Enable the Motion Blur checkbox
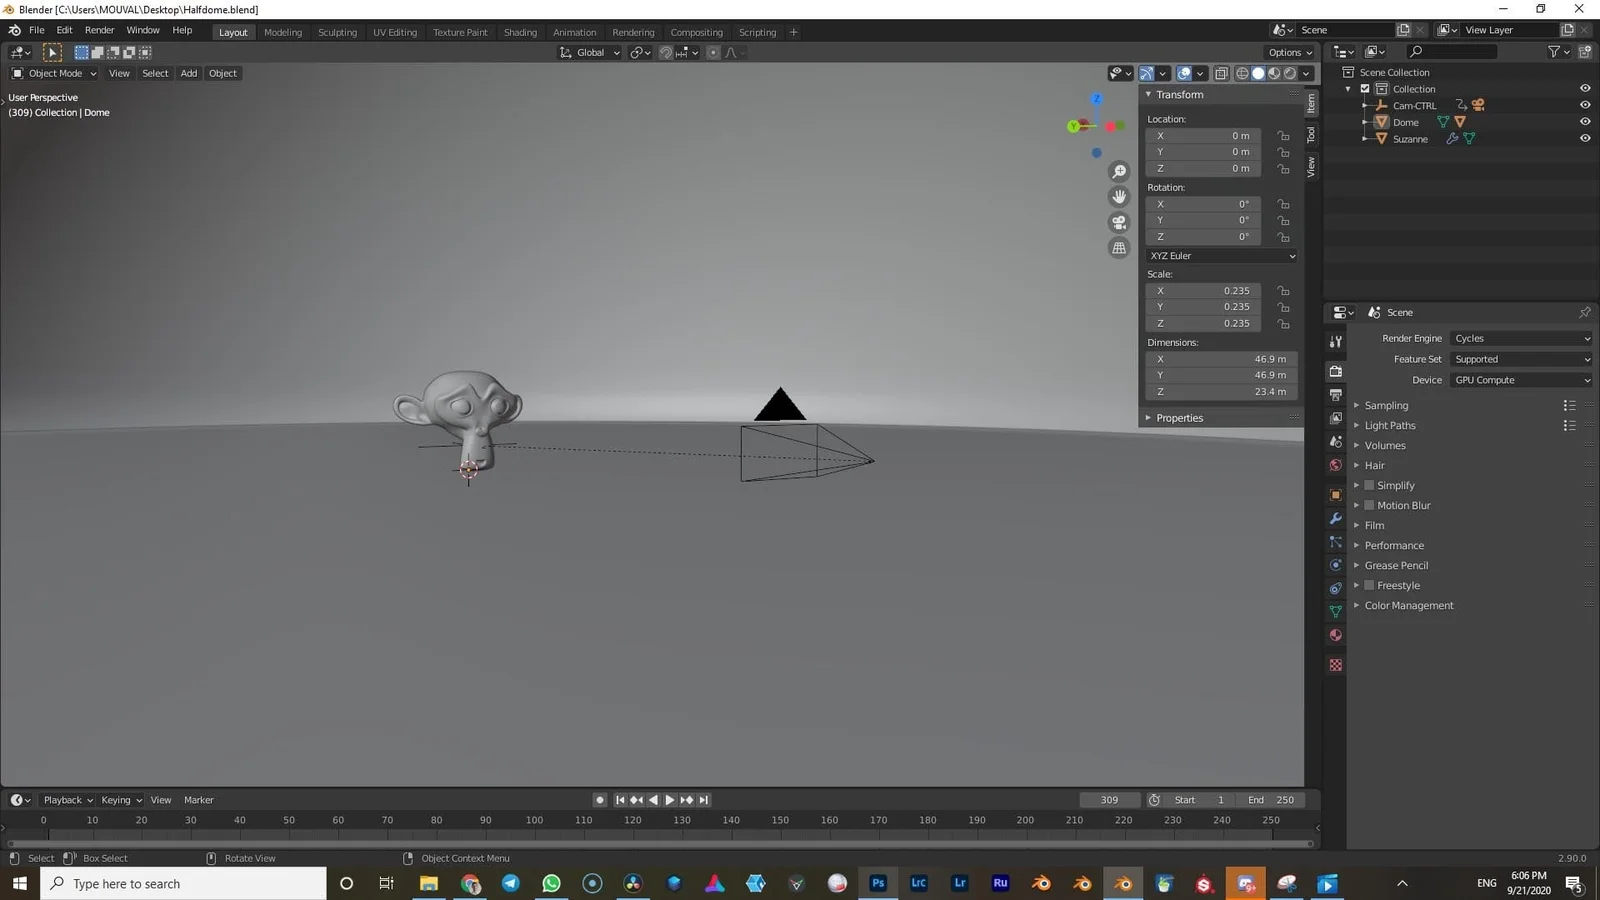The width and height of the screenshot is (1600, 900). click(1368, 505)
